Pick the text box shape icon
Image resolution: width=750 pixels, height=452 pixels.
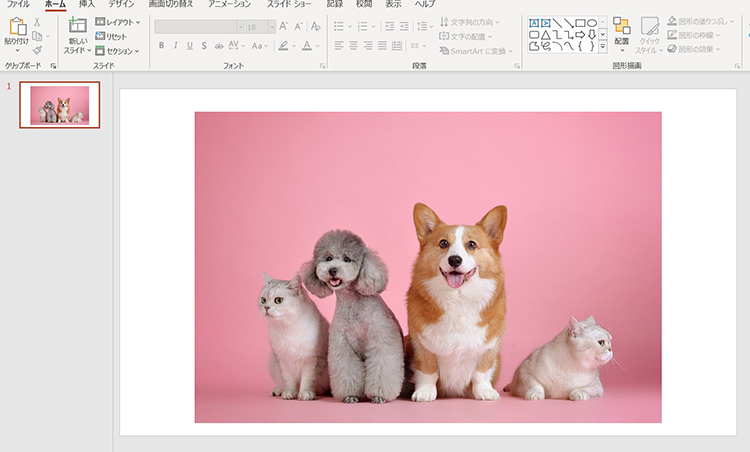tap(534, 22)
